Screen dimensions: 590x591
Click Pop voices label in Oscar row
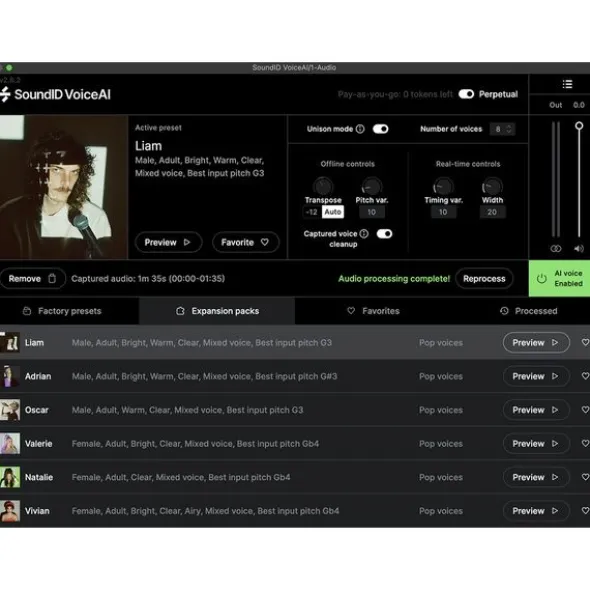(441, 410)
